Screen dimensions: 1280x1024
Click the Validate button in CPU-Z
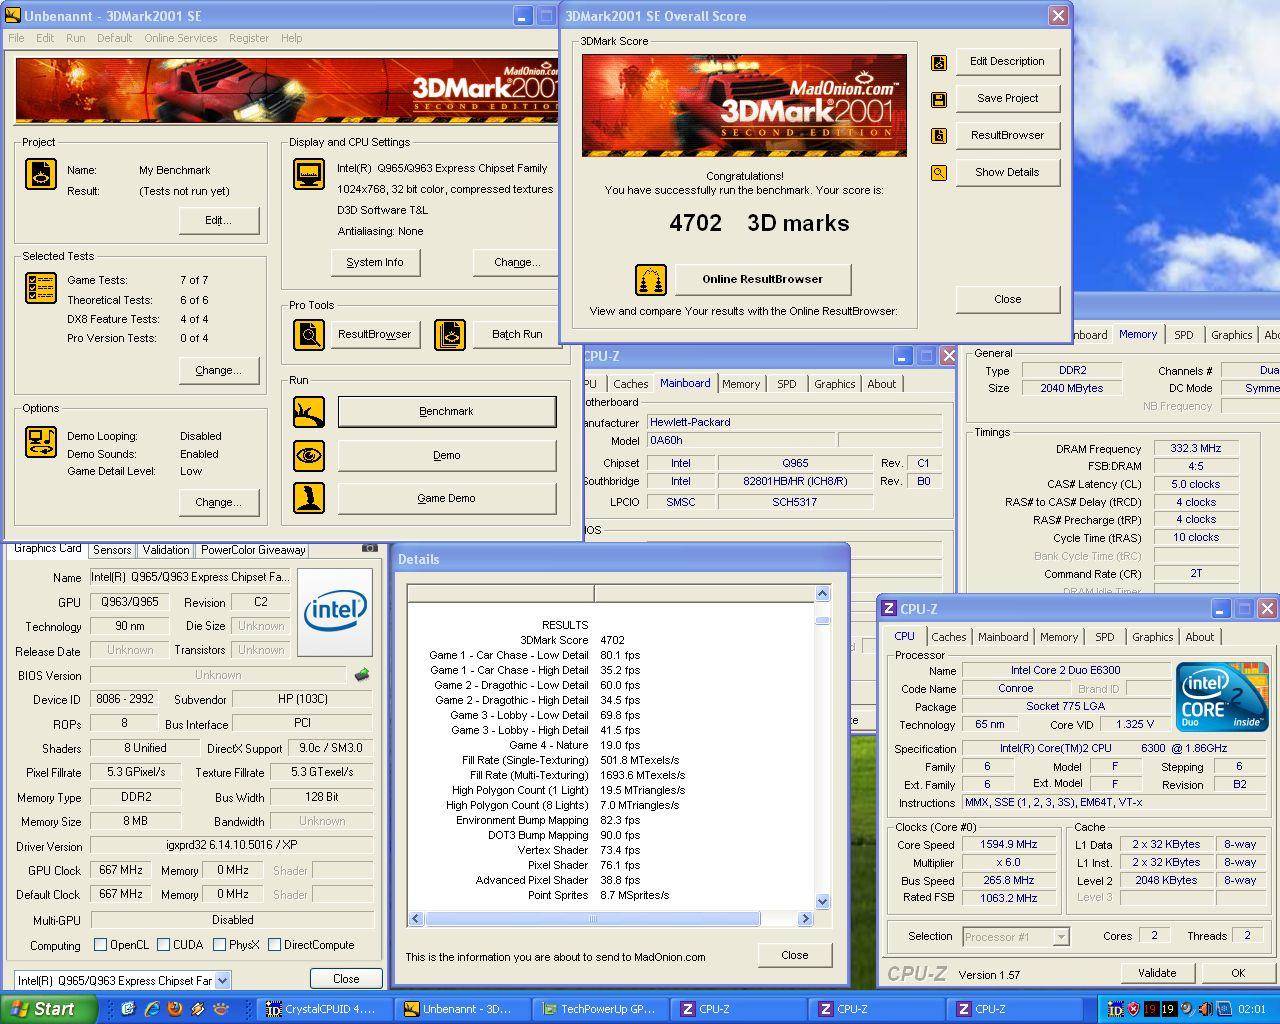pos(1156,973)
